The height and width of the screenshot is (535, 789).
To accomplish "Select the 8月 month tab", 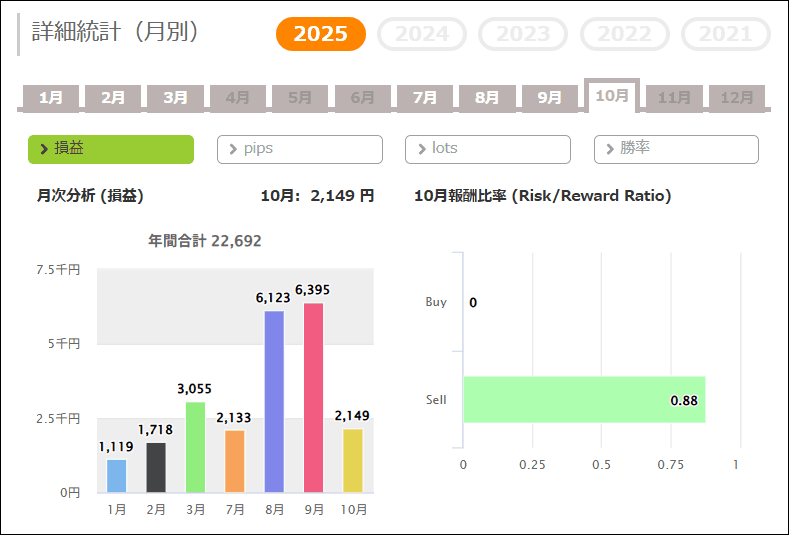I will (x=487, y=98).
